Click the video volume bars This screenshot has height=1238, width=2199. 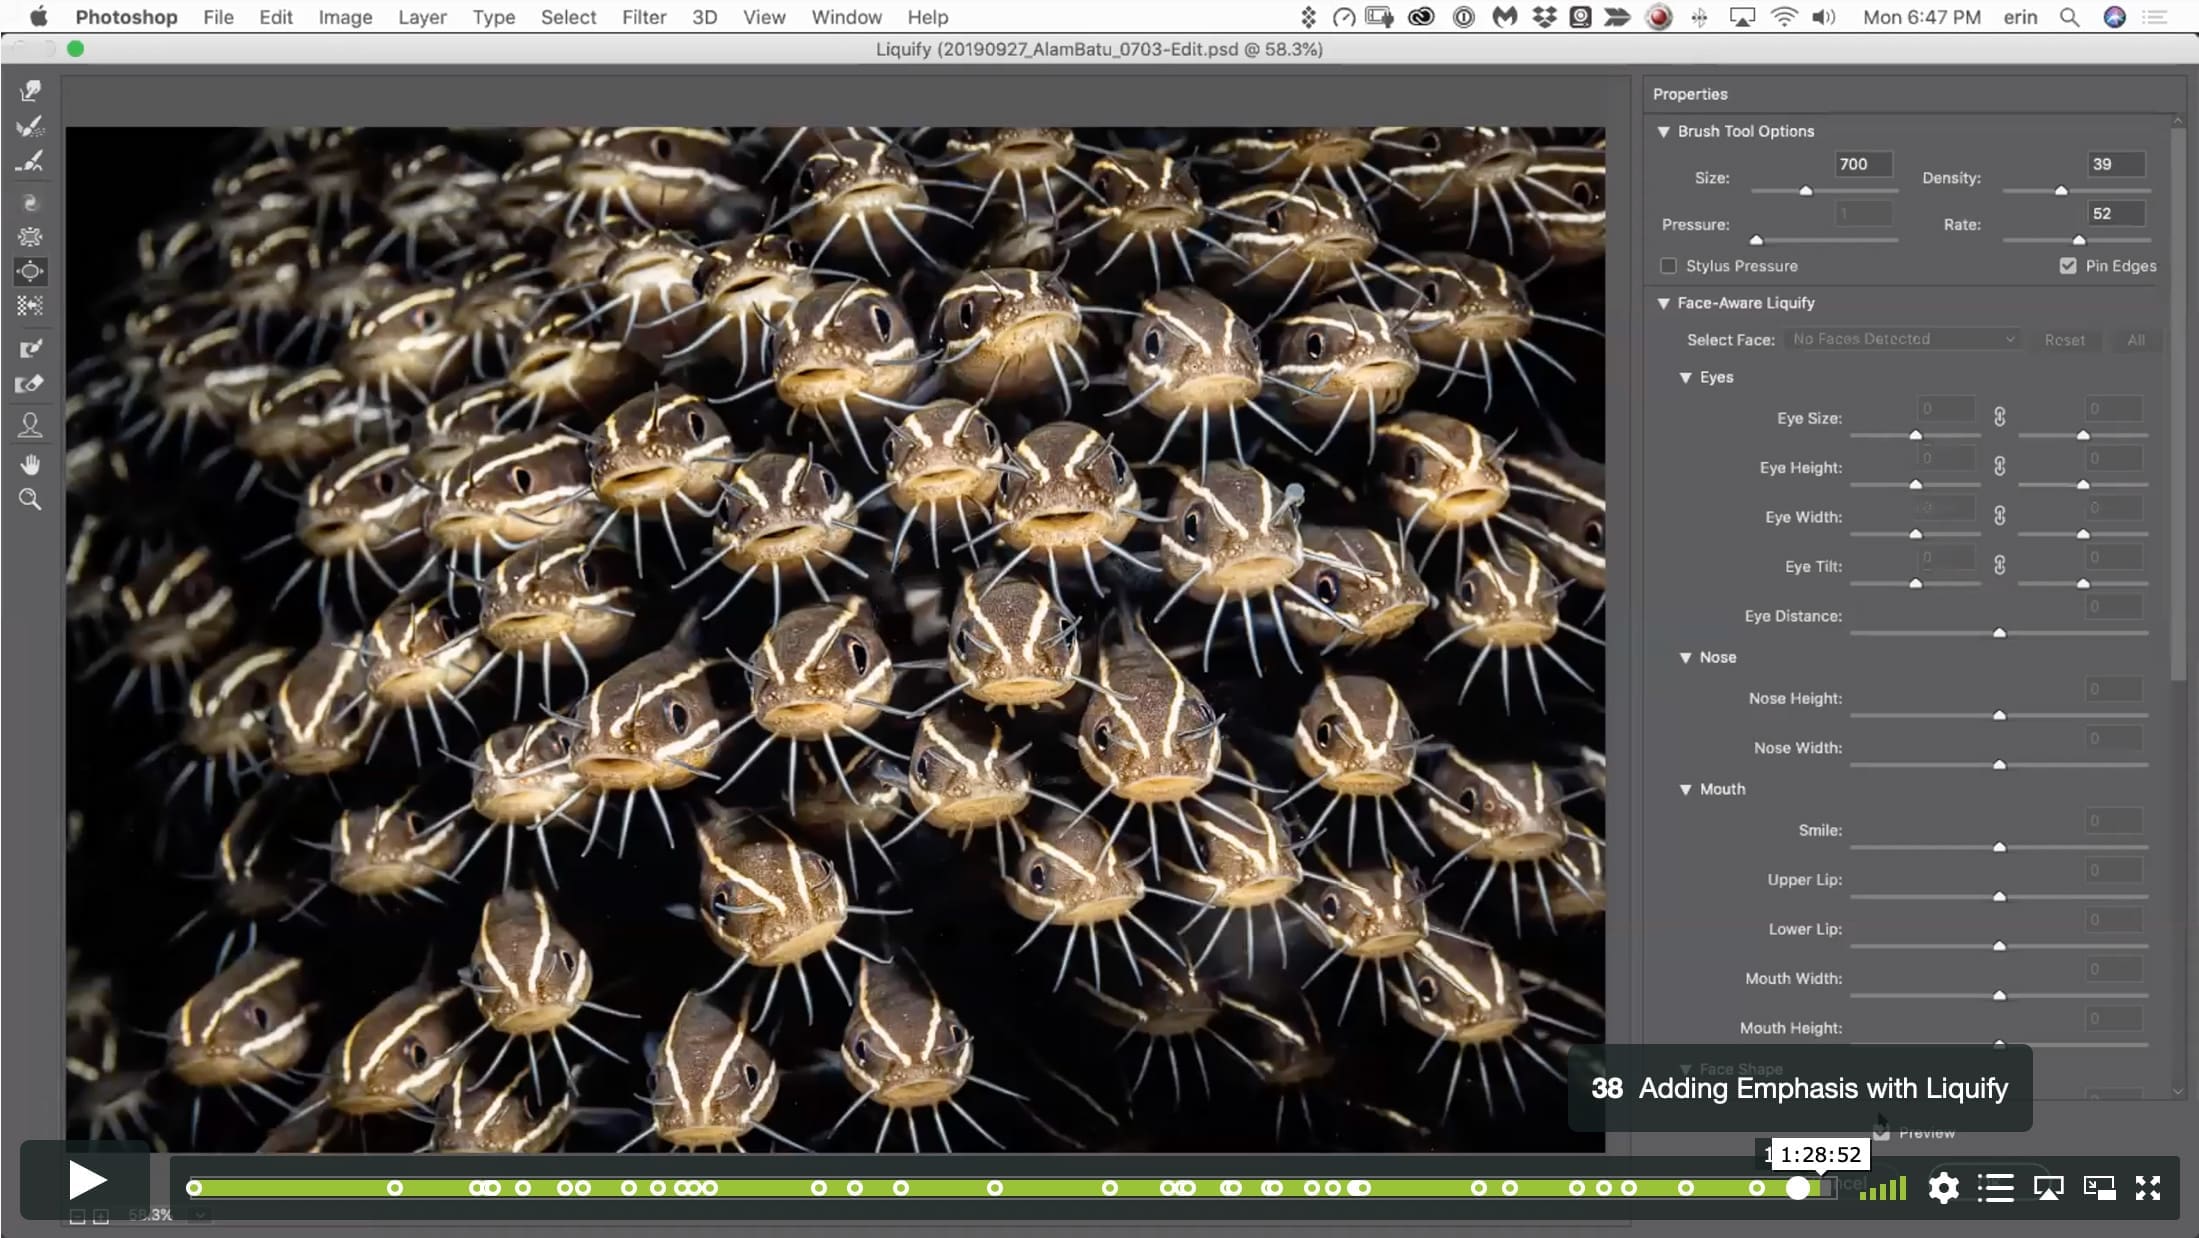(x=1882, y=1188)
